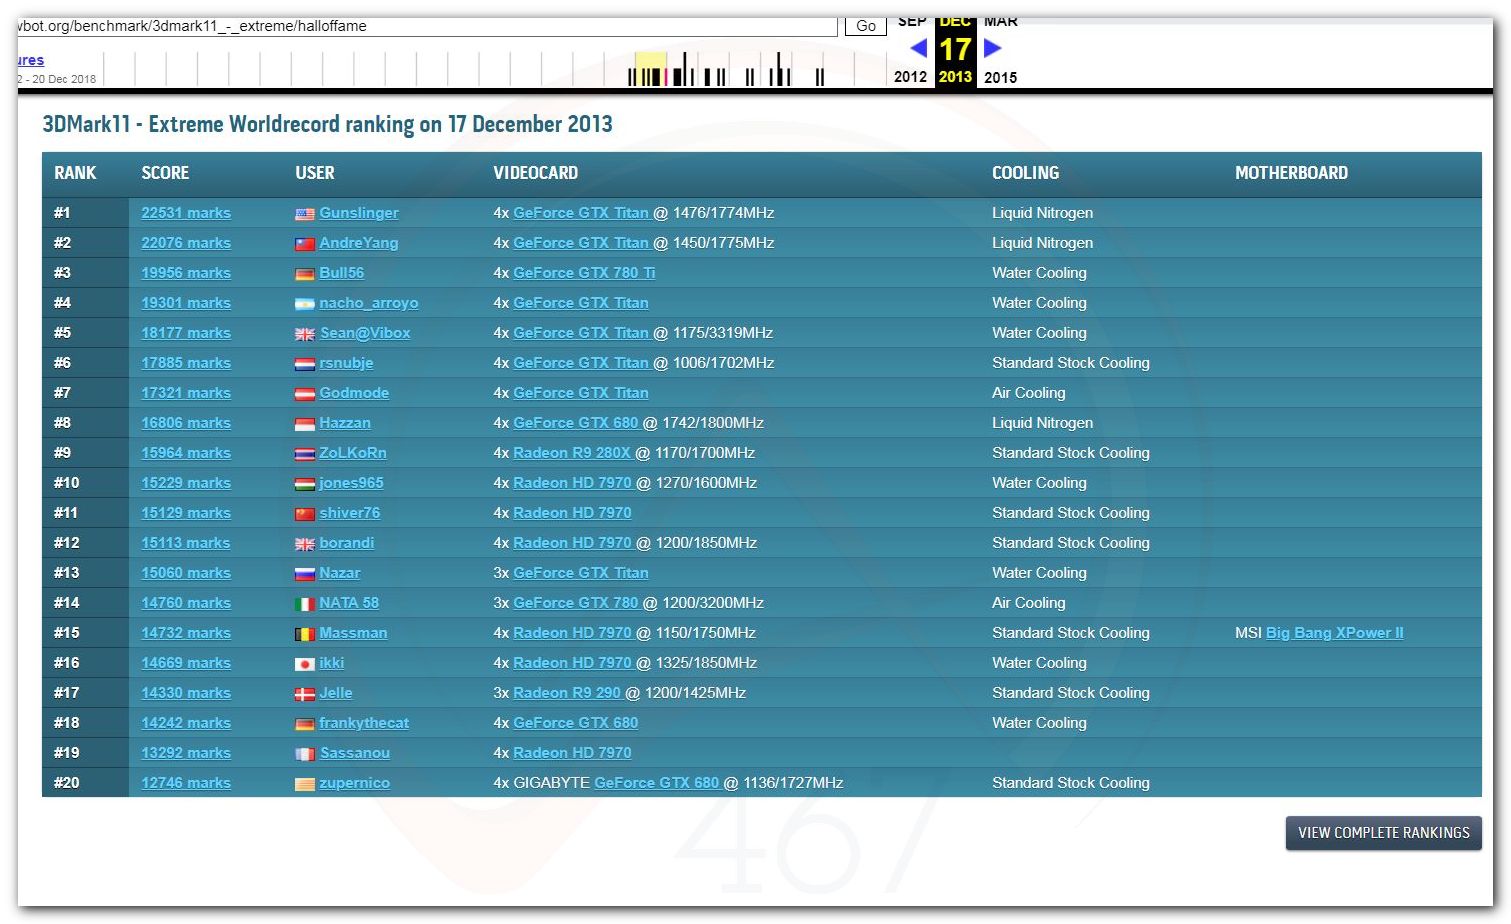
Task: Select year 2015 in the archive timeline
Action: click(1000, 77)
